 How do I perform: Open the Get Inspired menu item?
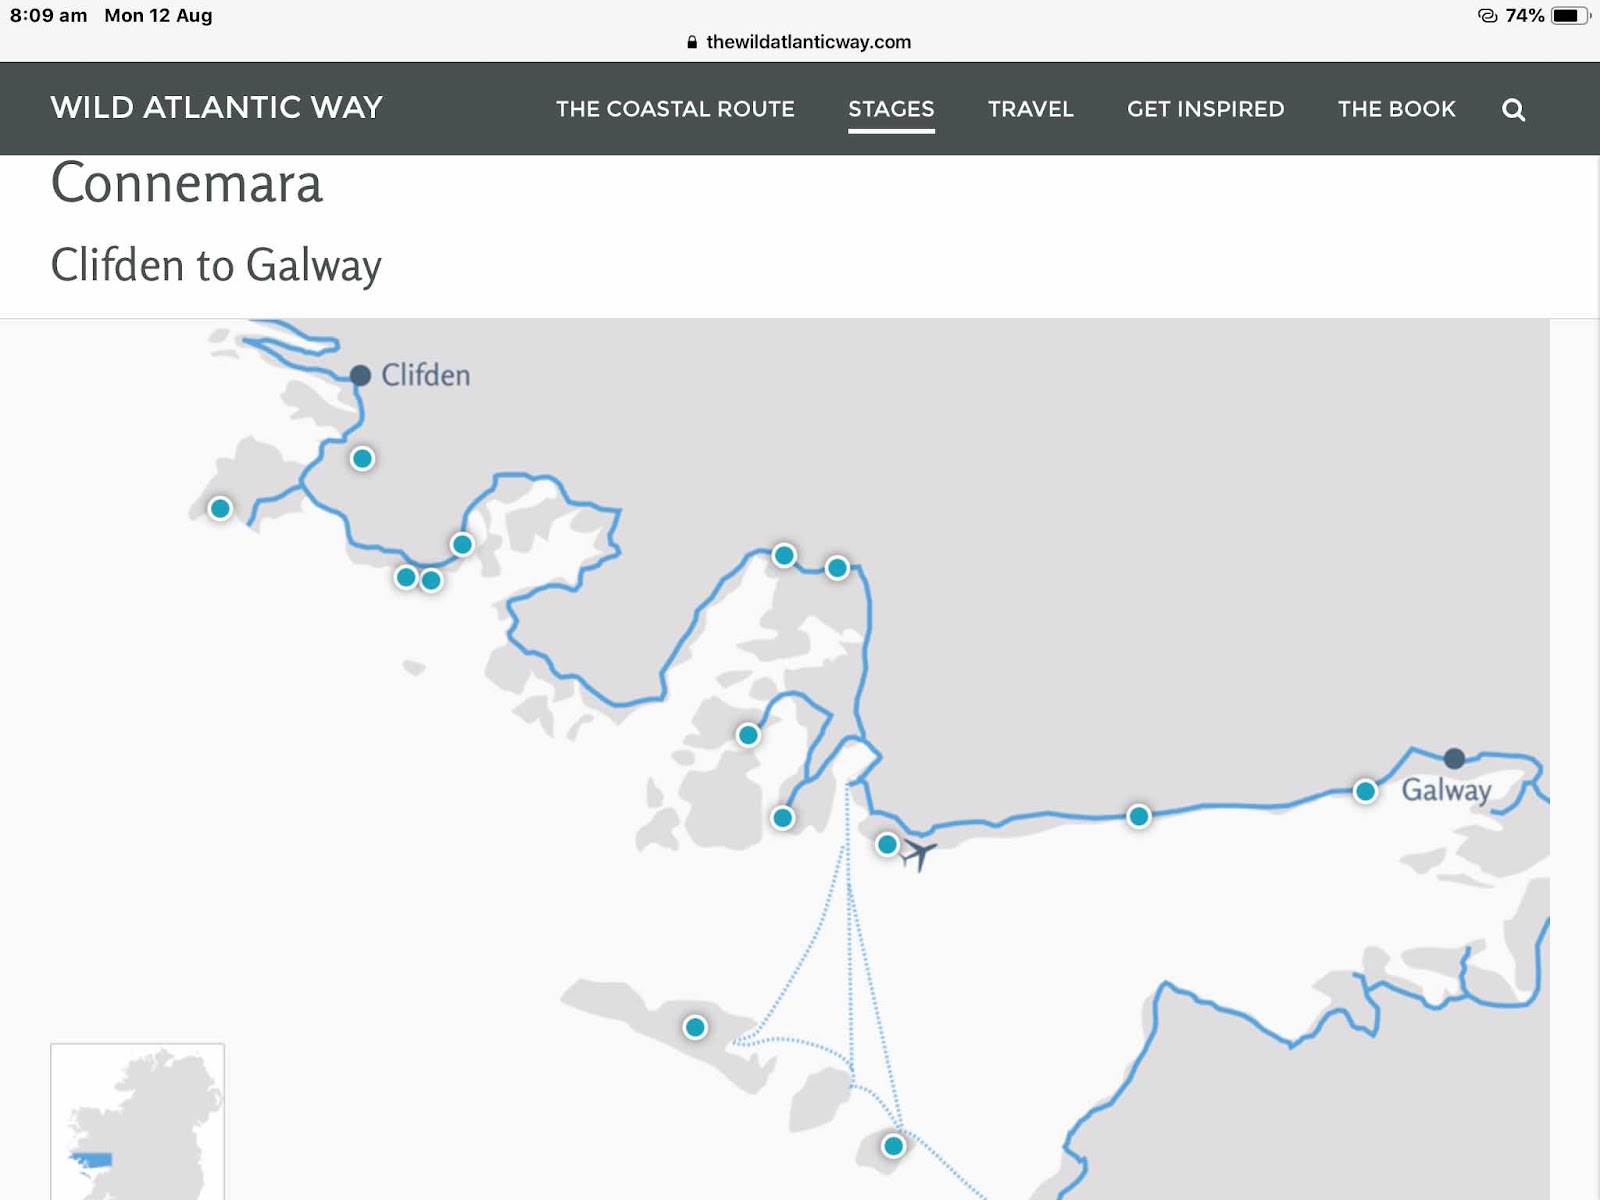click(1206, 109)
